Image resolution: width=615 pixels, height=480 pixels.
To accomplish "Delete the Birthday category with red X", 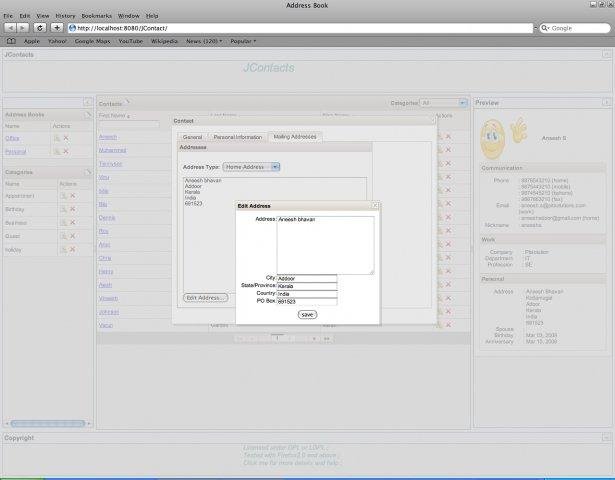I will tap(73, 209).
